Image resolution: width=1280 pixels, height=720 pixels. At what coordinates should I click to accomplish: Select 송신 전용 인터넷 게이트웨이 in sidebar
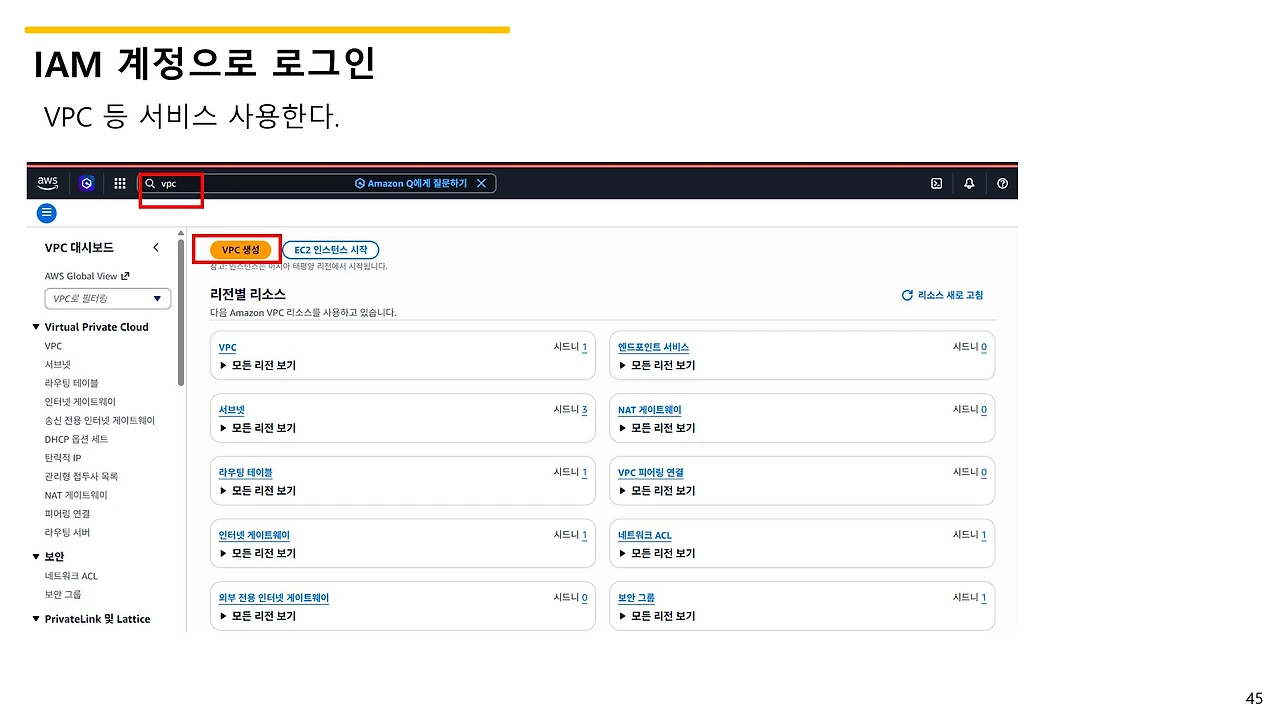(x=100, y=421)
